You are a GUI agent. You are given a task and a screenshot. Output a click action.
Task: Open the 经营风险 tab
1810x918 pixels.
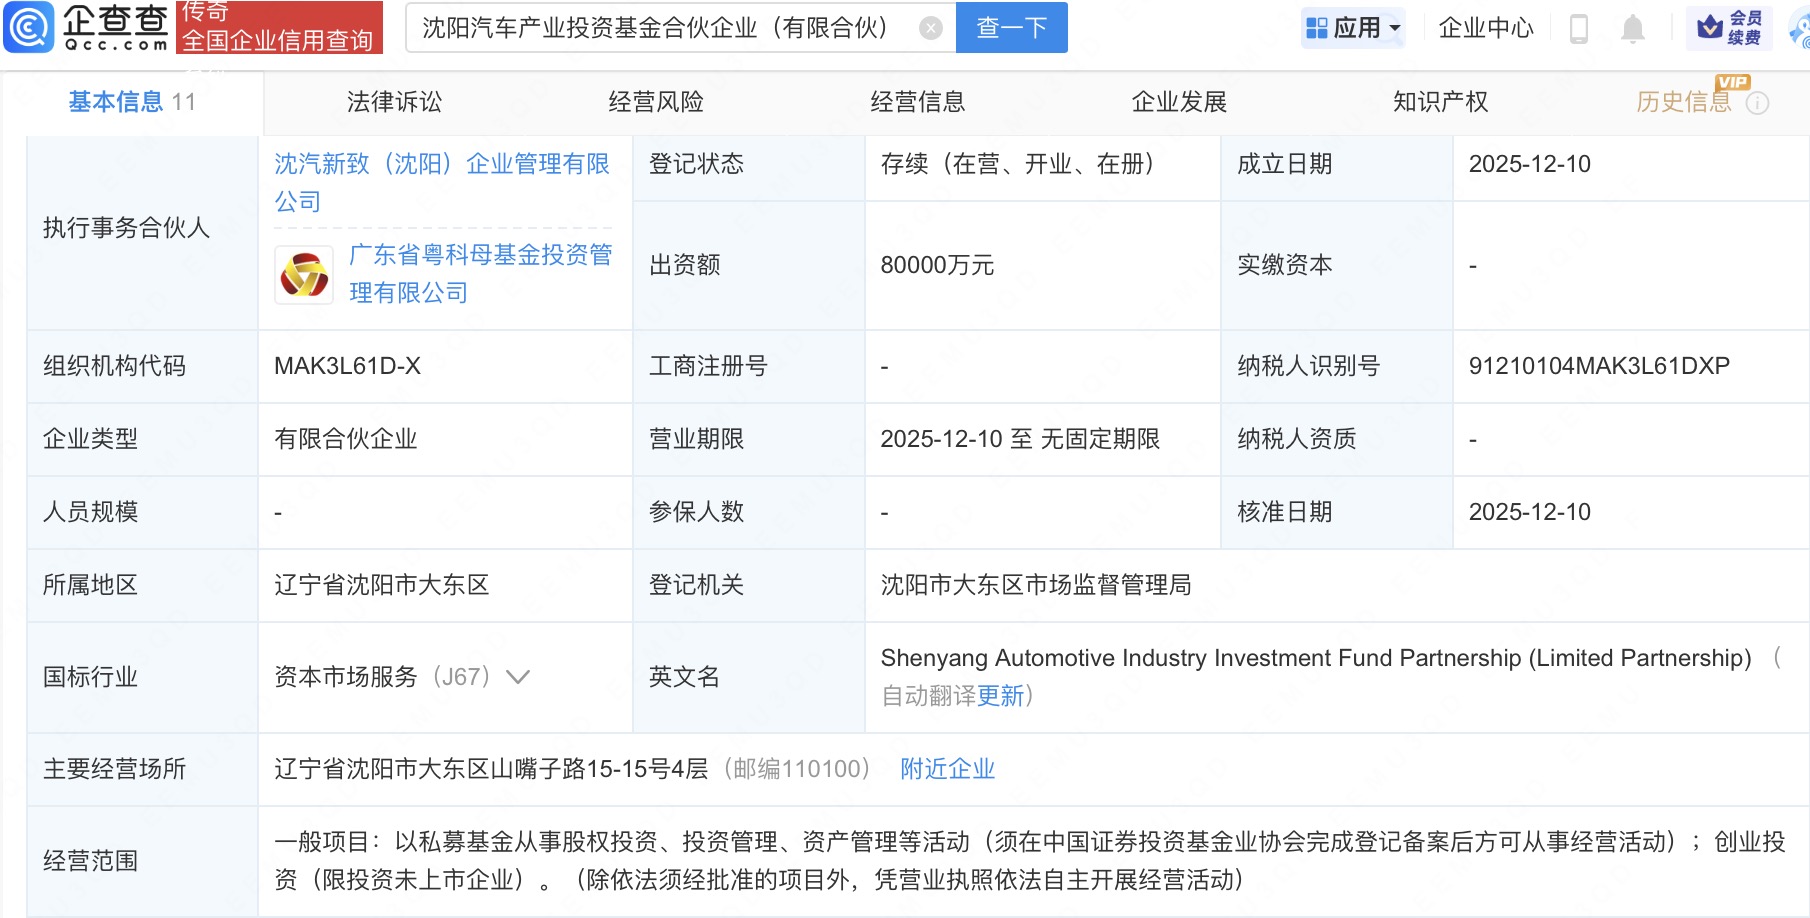pos(655,101)
